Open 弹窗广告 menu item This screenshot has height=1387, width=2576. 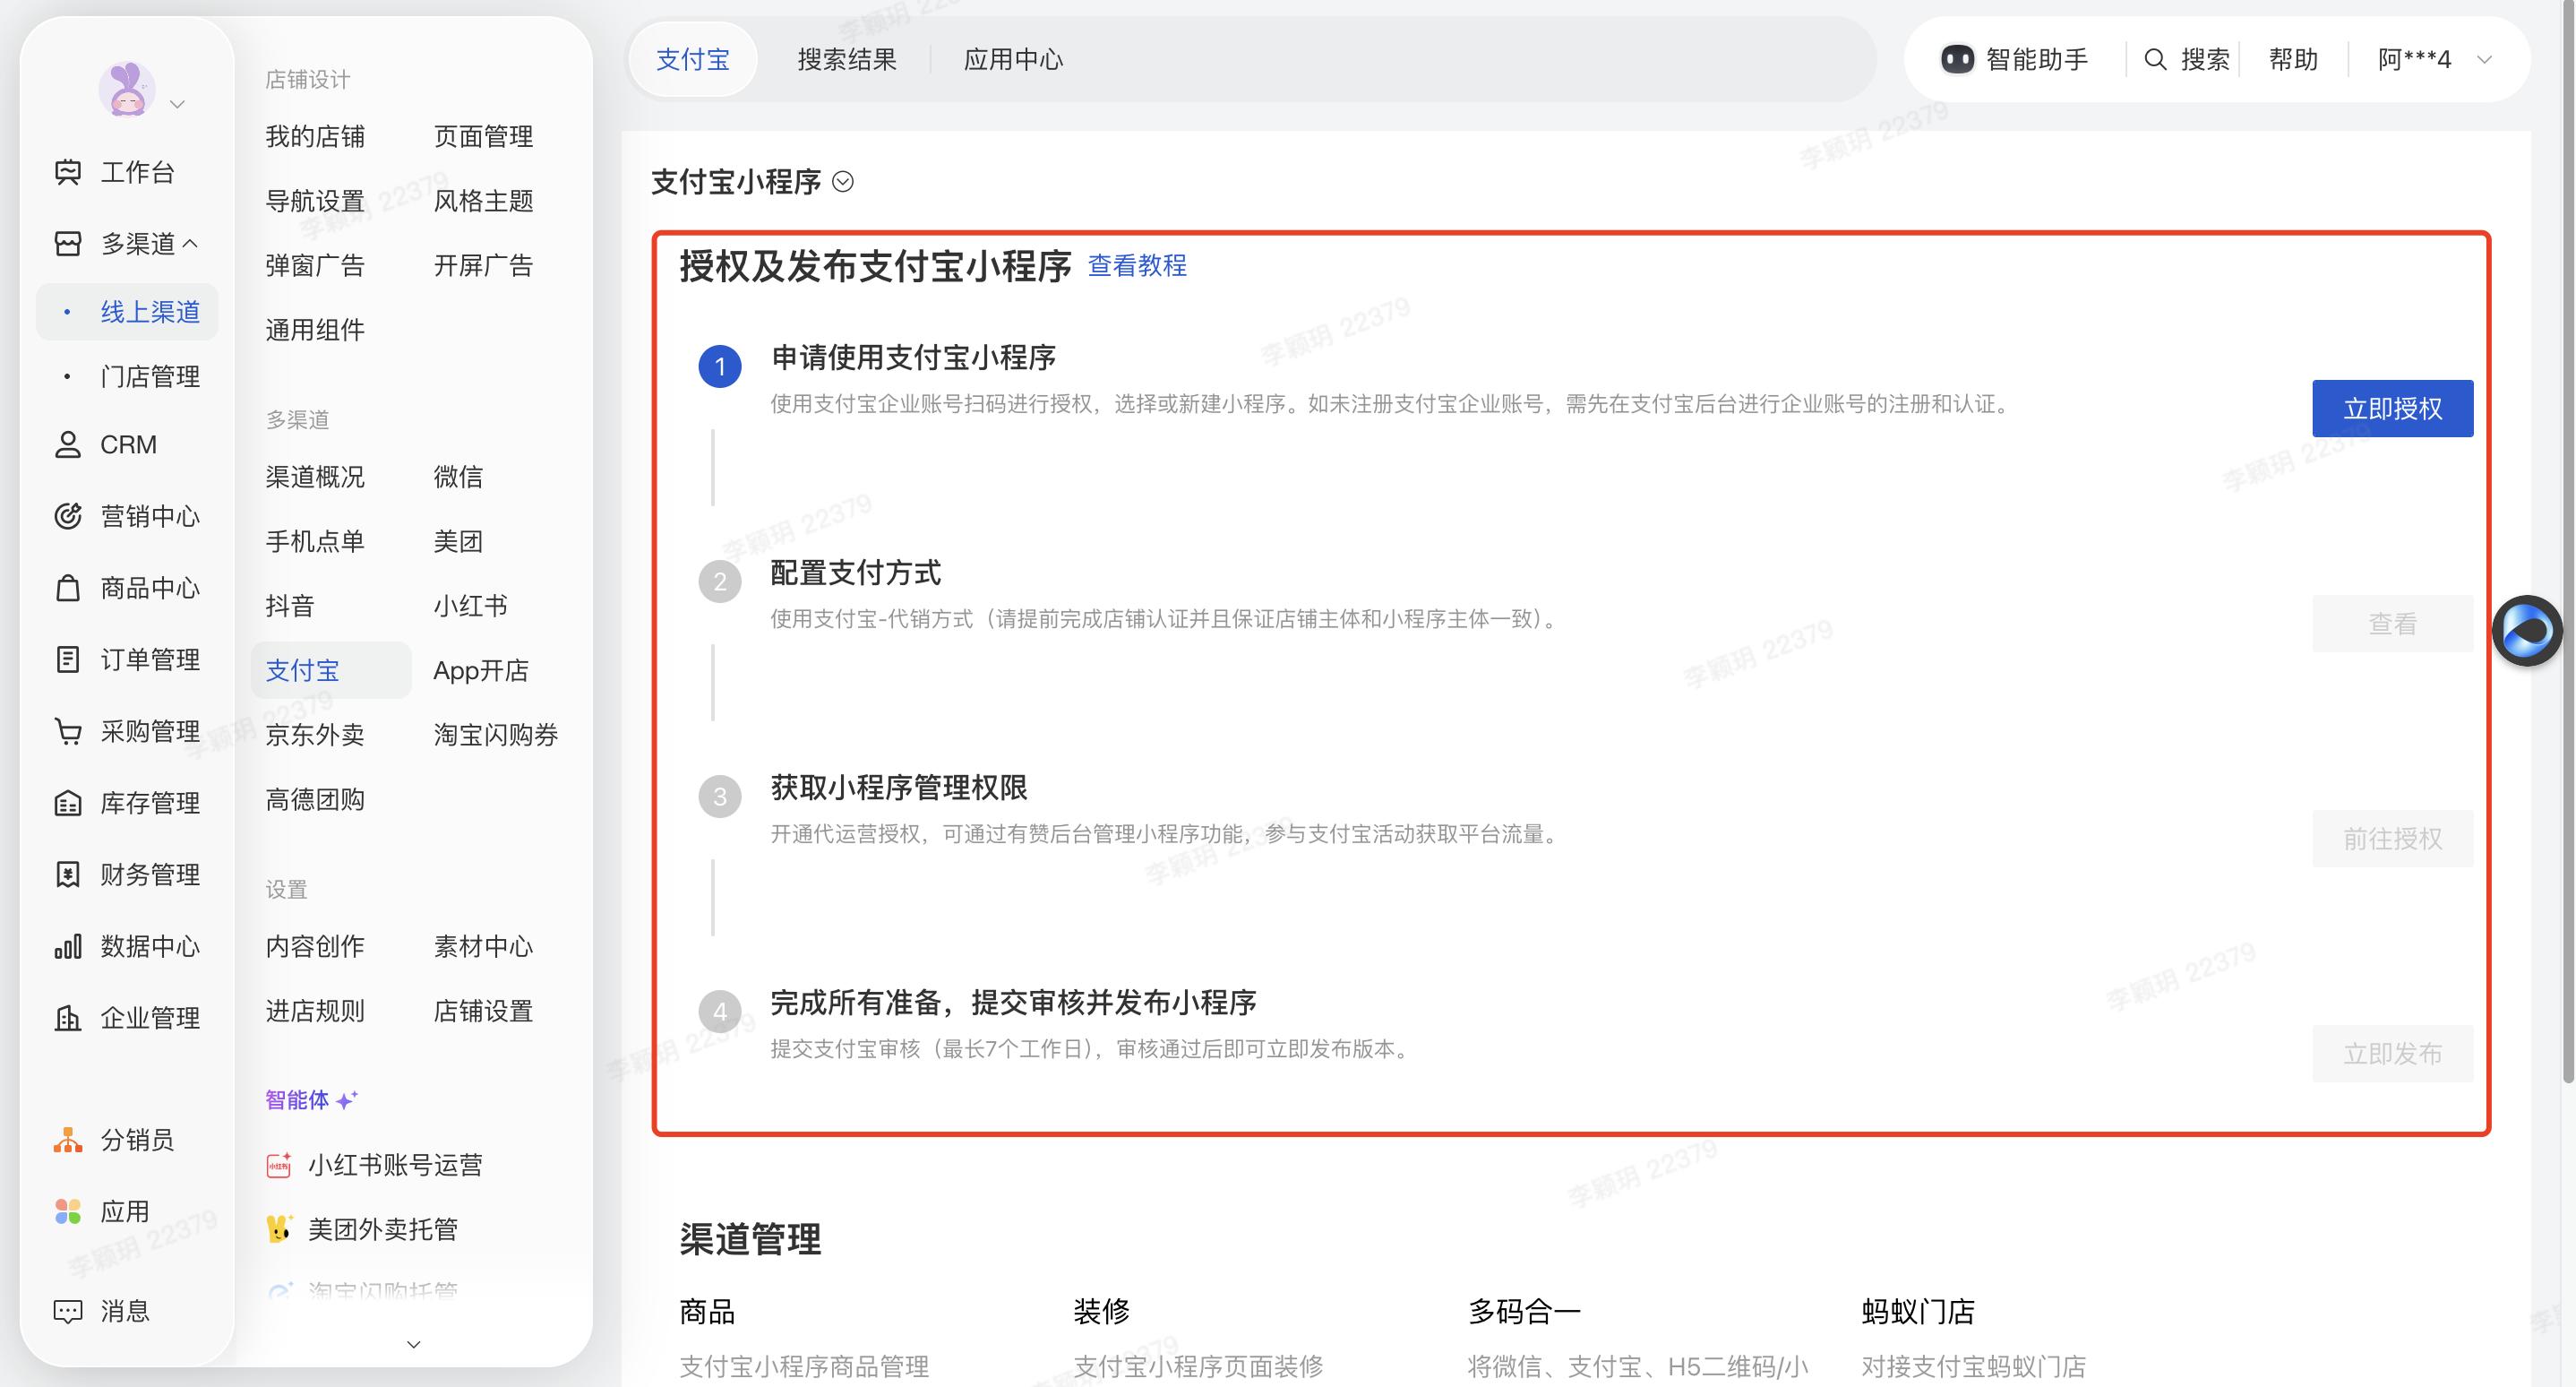315,265
